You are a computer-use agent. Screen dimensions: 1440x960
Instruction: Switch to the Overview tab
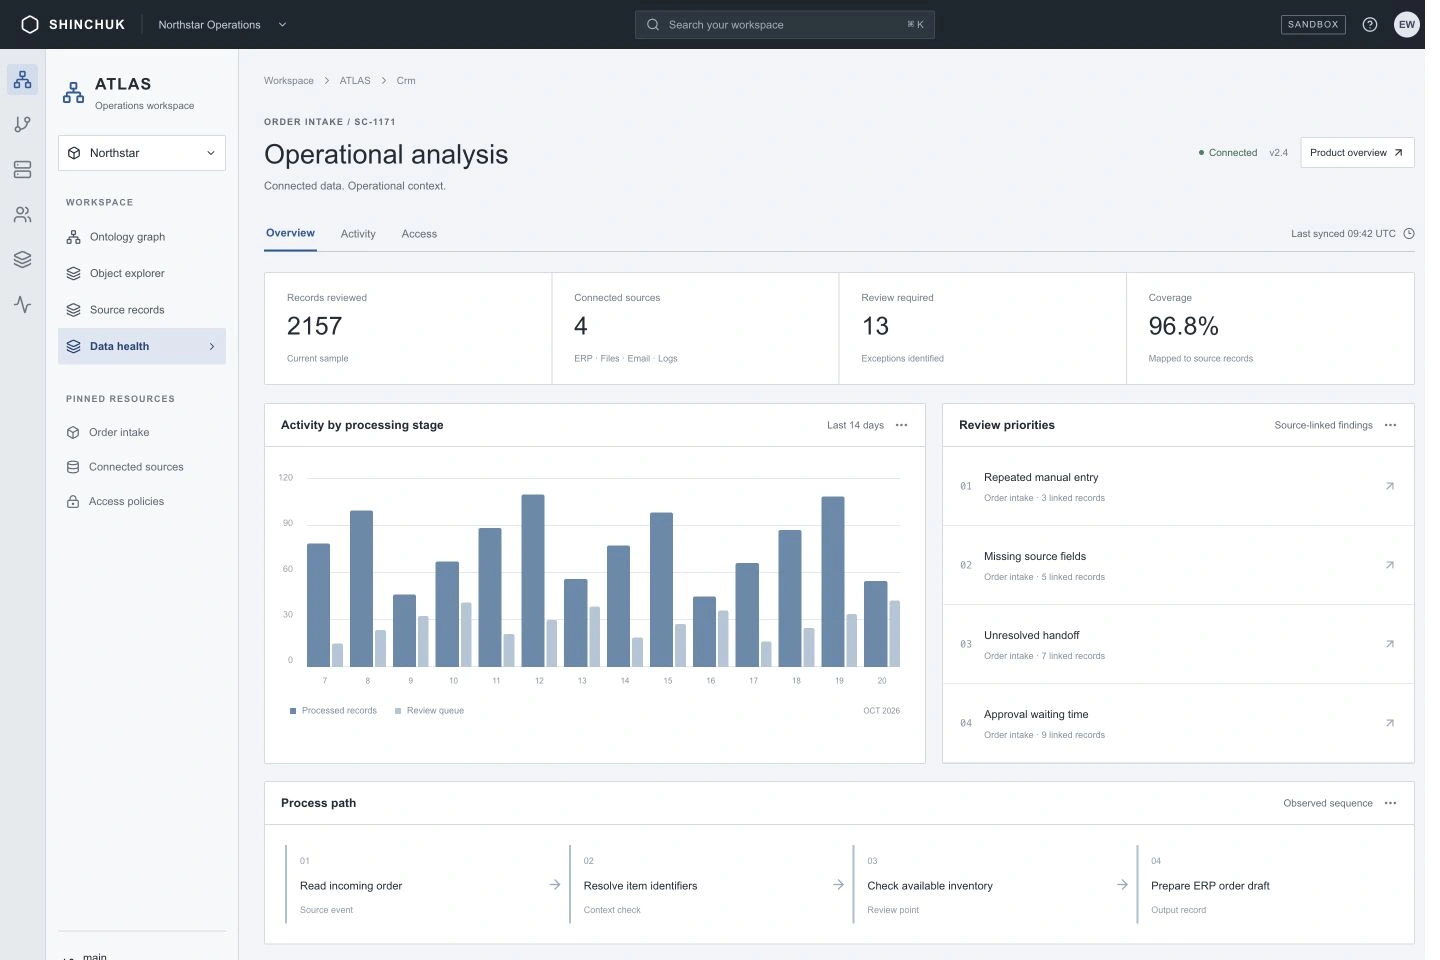tap(290, 233)
